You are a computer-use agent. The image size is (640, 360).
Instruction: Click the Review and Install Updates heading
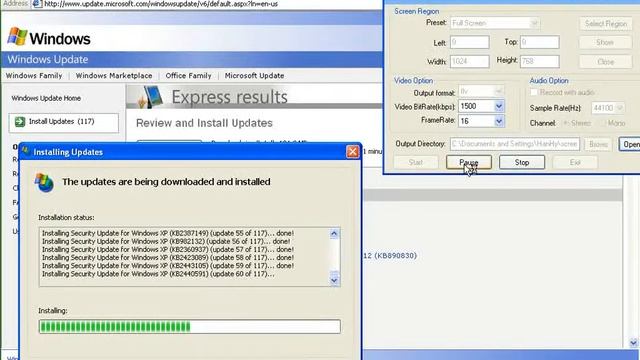(x=204, y=123)
